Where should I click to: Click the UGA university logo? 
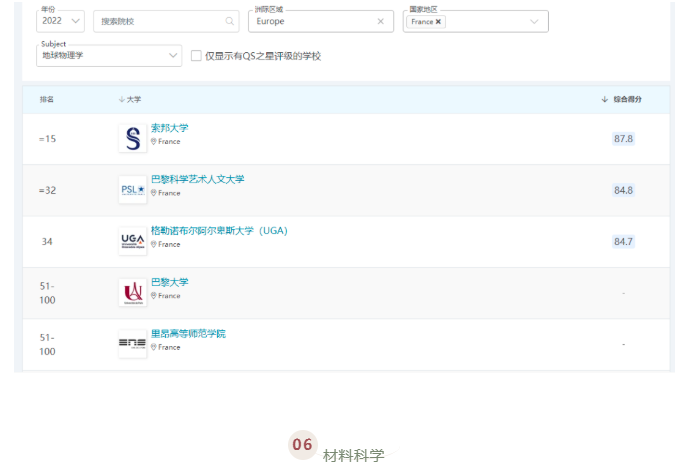pyautogui.click(x=132, y=241)
